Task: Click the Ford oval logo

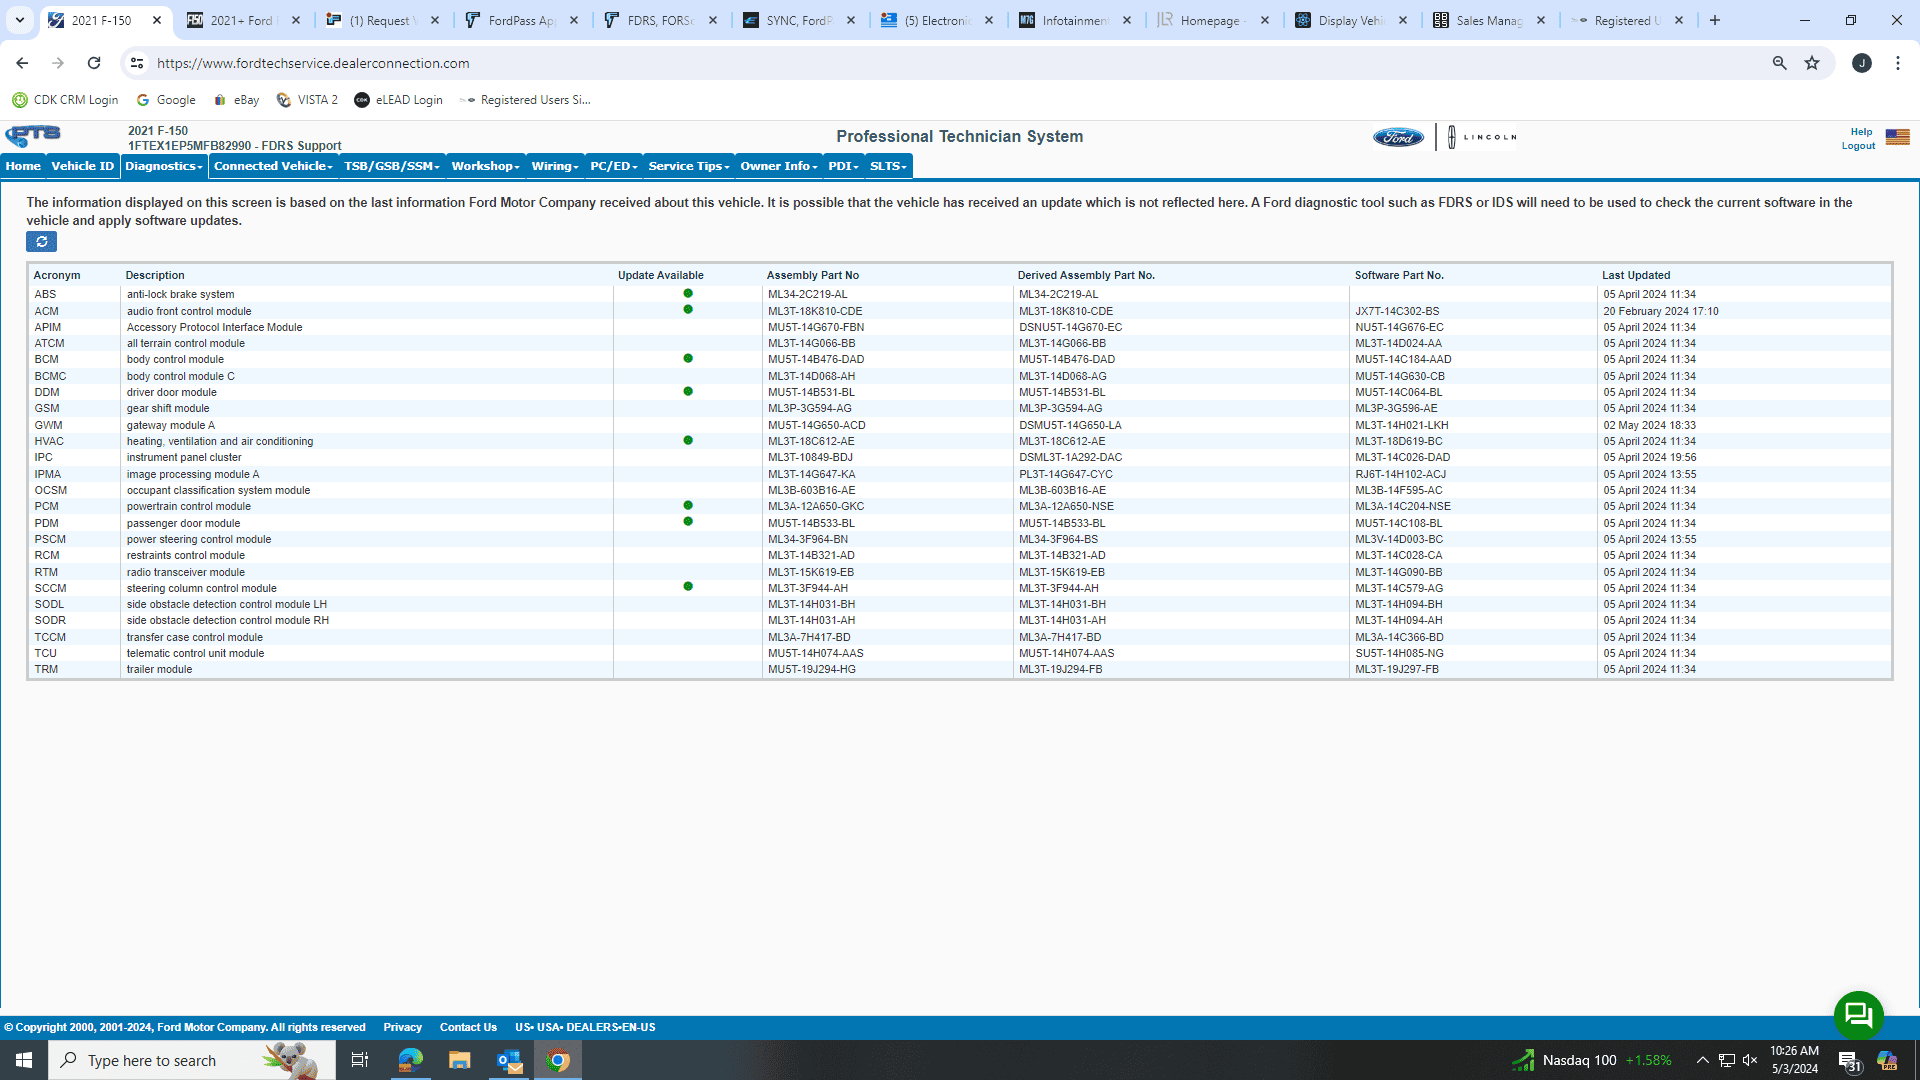Action: pos(1397,136)
